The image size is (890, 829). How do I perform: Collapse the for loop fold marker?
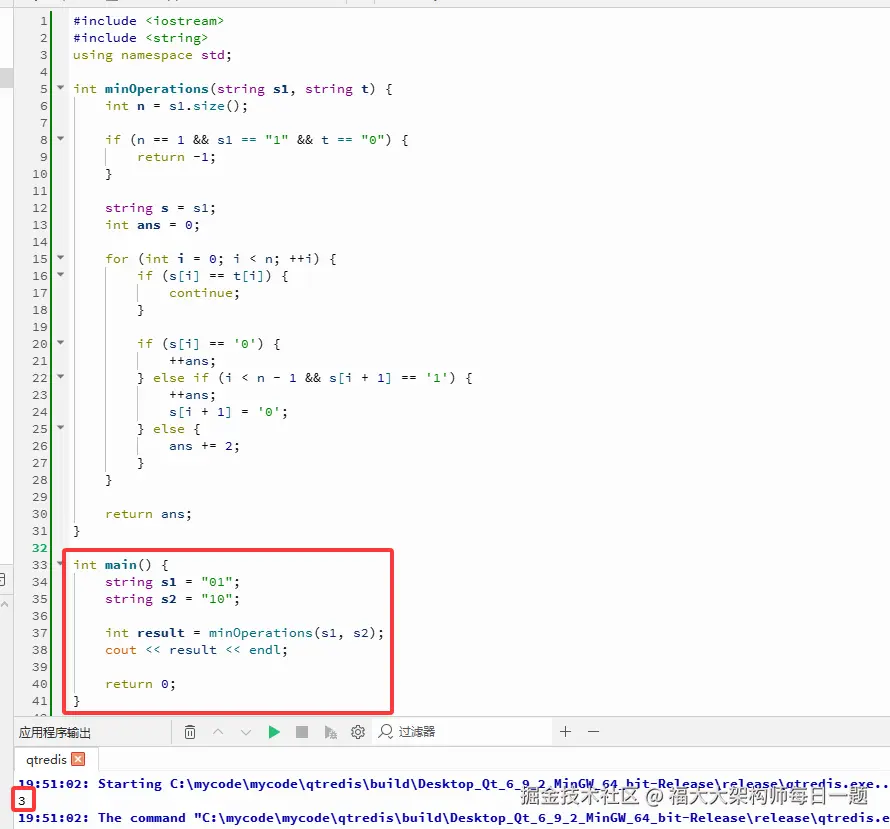click(61, 258)
